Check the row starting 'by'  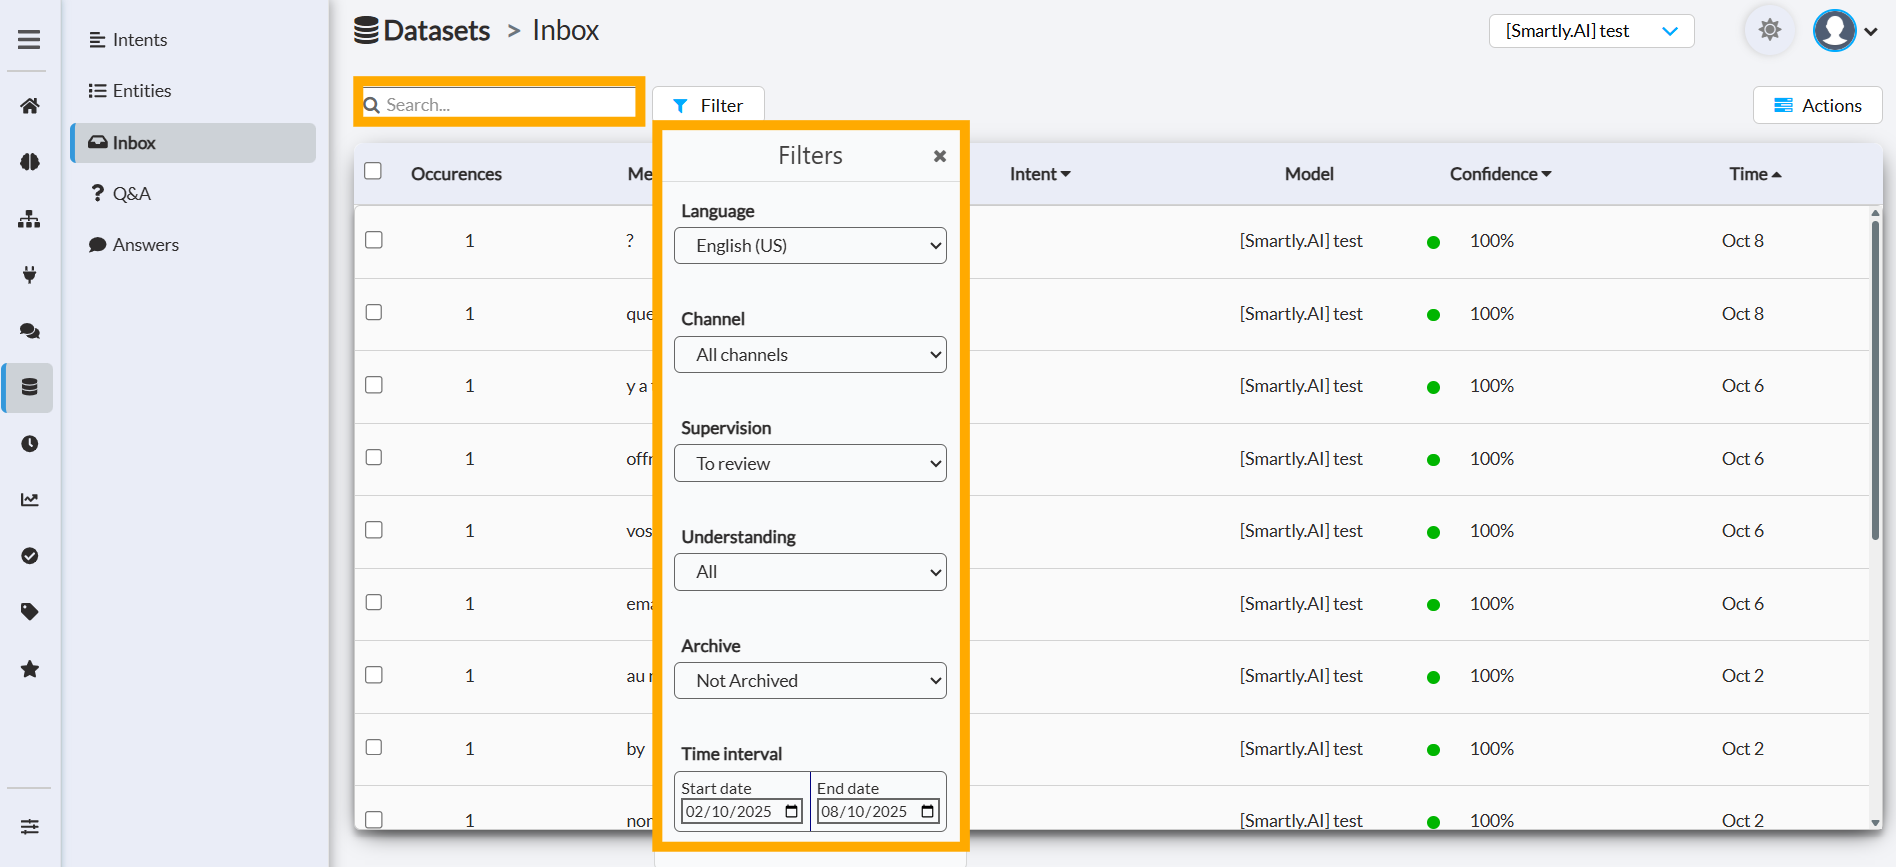(374, 747)
